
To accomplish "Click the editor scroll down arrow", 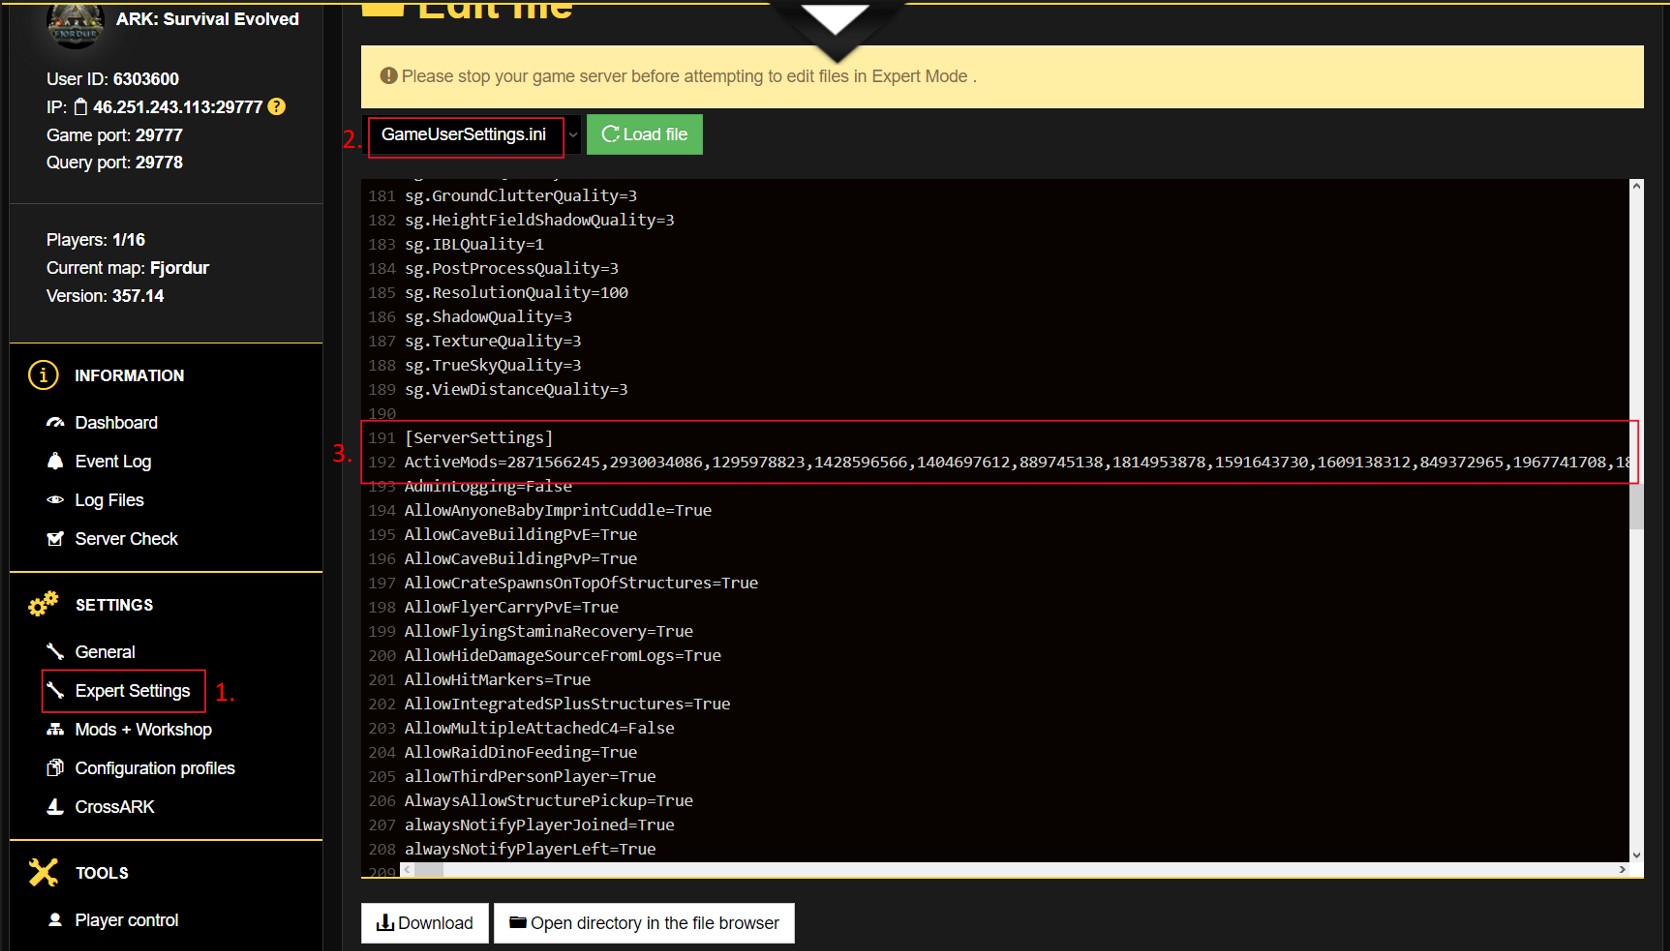I will 1636,855.
